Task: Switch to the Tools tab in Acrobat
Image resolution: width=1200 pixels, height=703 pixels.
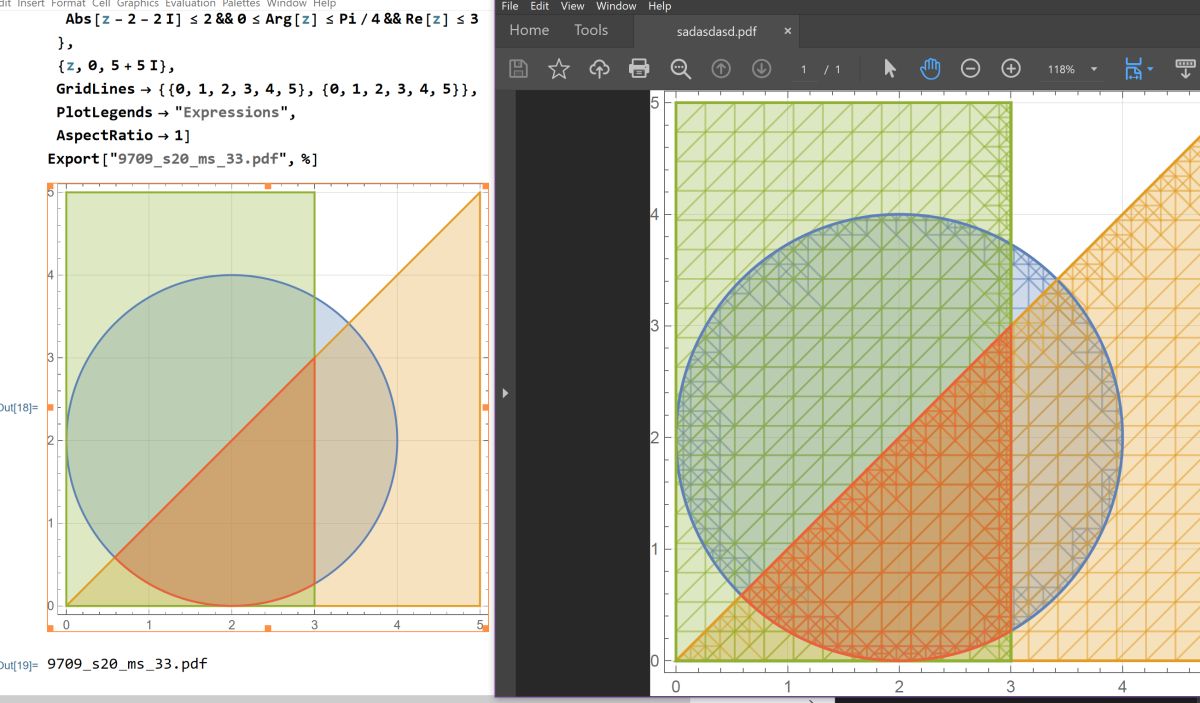Action: coord(591,30)
